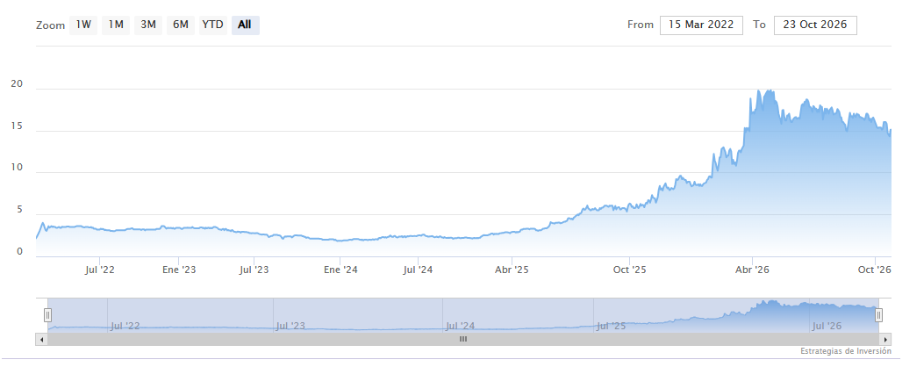Edit the From date field
The height and width of the screenshot is (367, 901).
point(702,25)
